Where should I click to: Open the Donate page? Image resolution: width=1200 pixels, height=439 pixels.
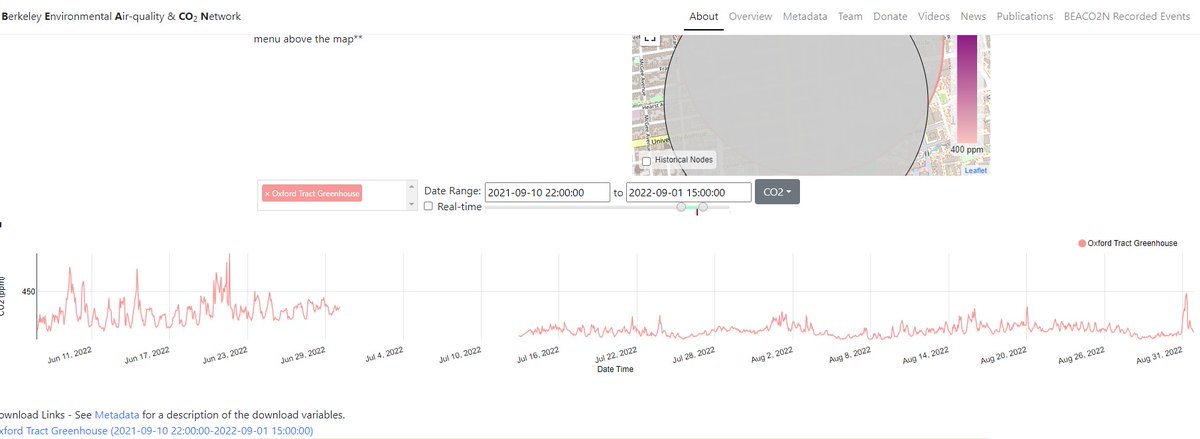coord(890,16)
